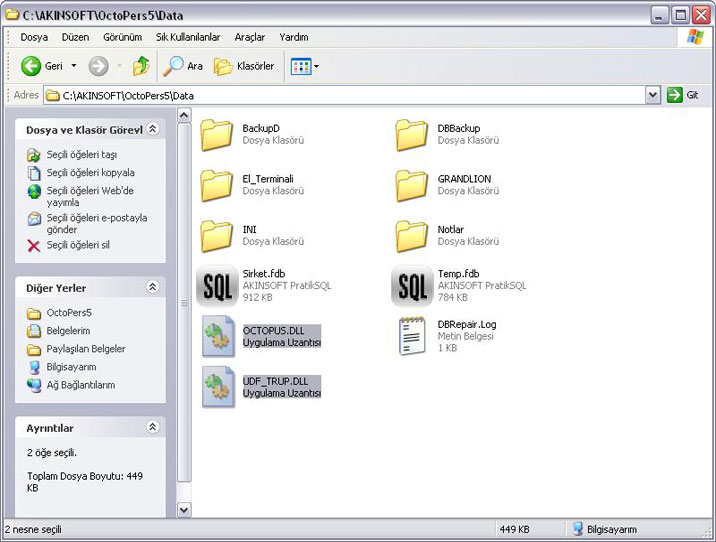Open the Ara search tool
Screen dimensions: 716x542
click(183, 66)
